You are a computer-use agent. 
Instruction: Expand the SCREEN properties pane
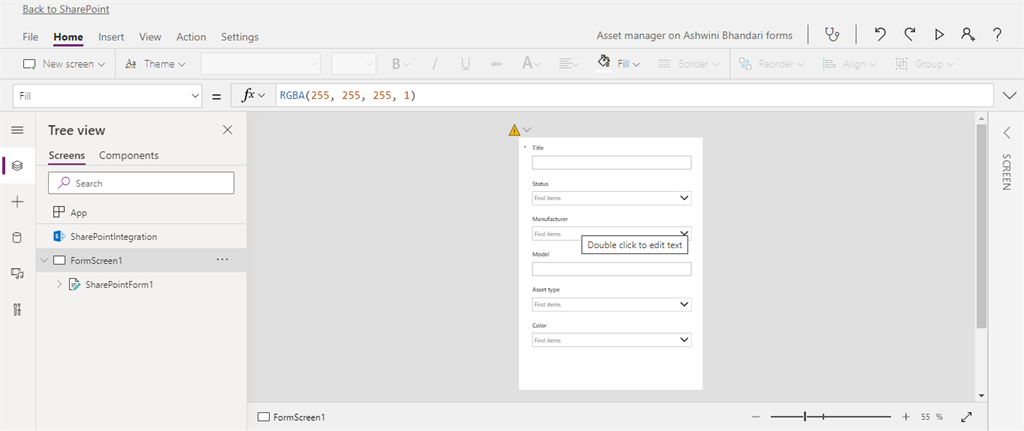[x=1006, y=133]
